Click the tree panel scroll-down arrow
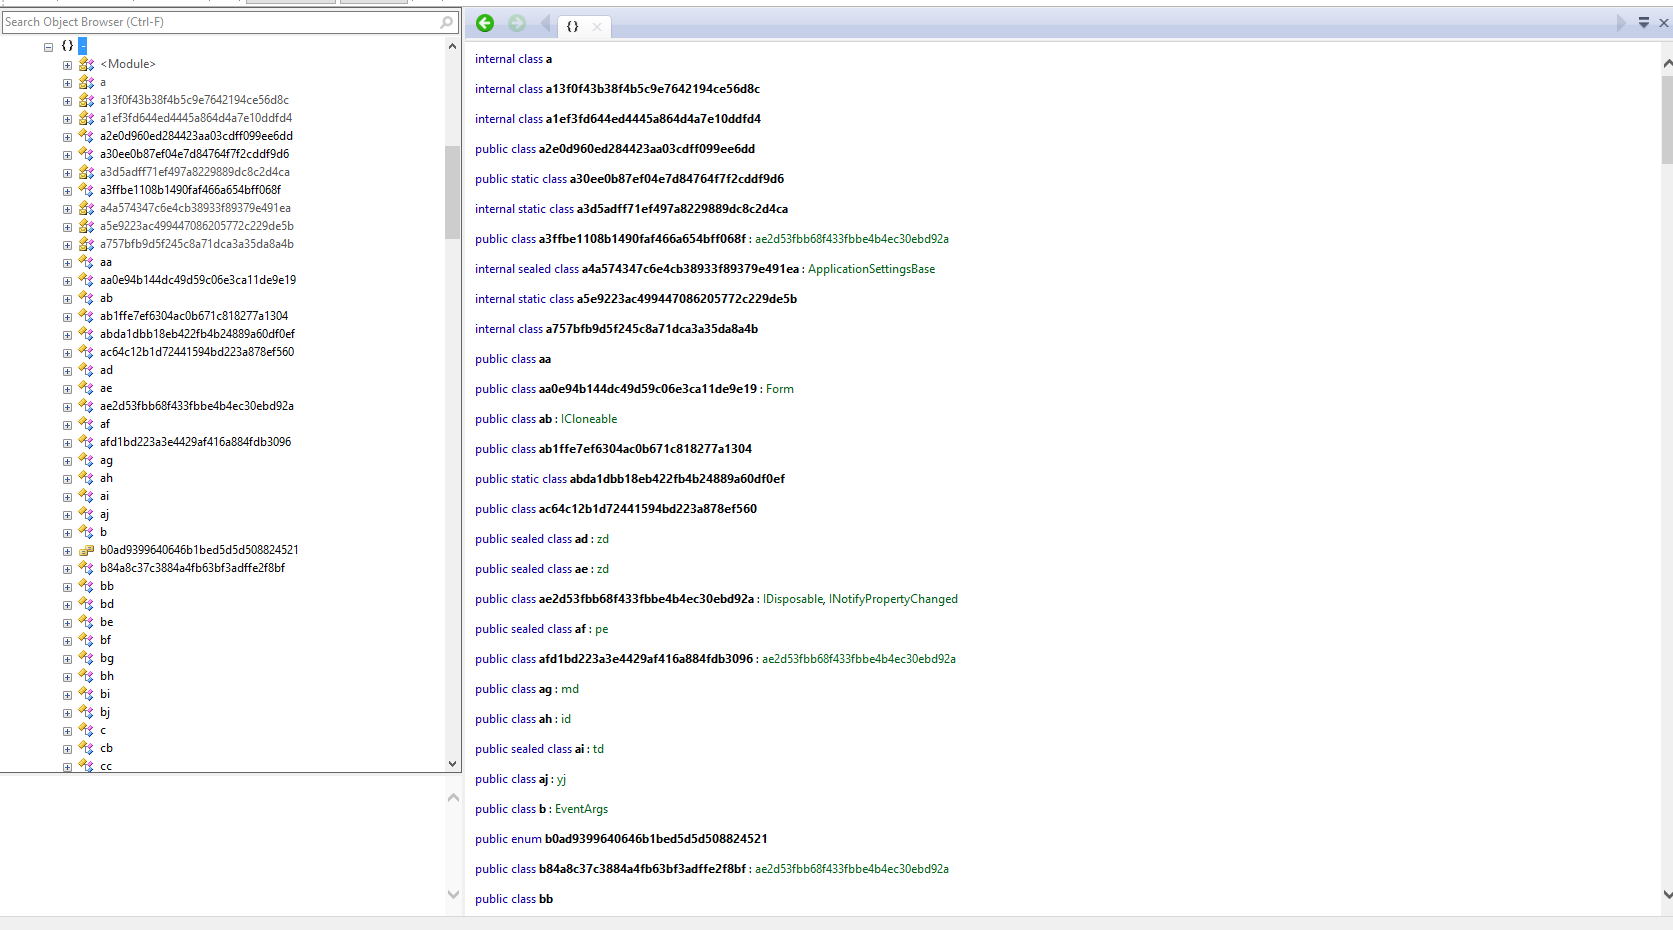This screenshot has width=1673, height=930. (452, 764)
